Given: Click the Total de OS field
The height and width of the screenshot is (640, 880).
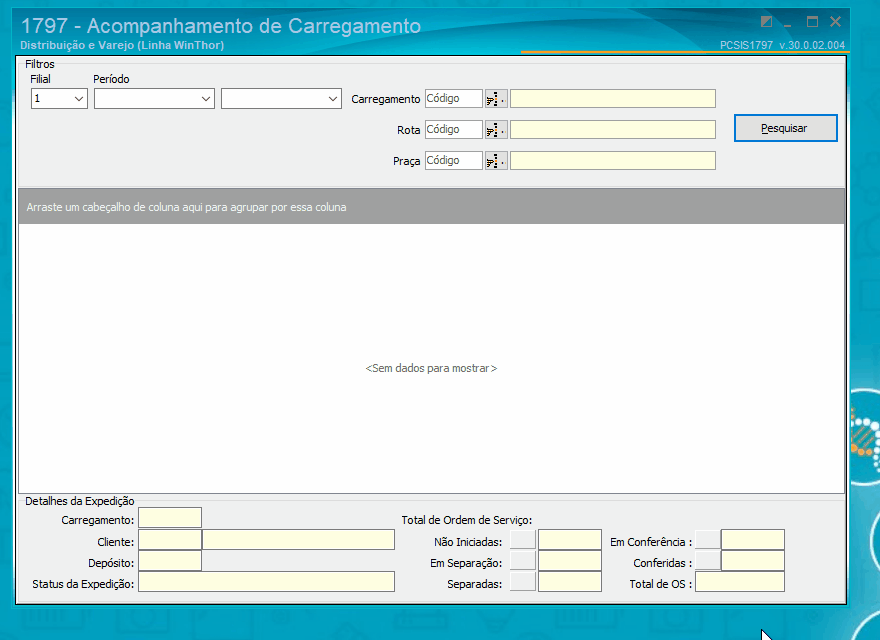Looking at the screenshot, I should pyautogui.click(x=740, y=582).
